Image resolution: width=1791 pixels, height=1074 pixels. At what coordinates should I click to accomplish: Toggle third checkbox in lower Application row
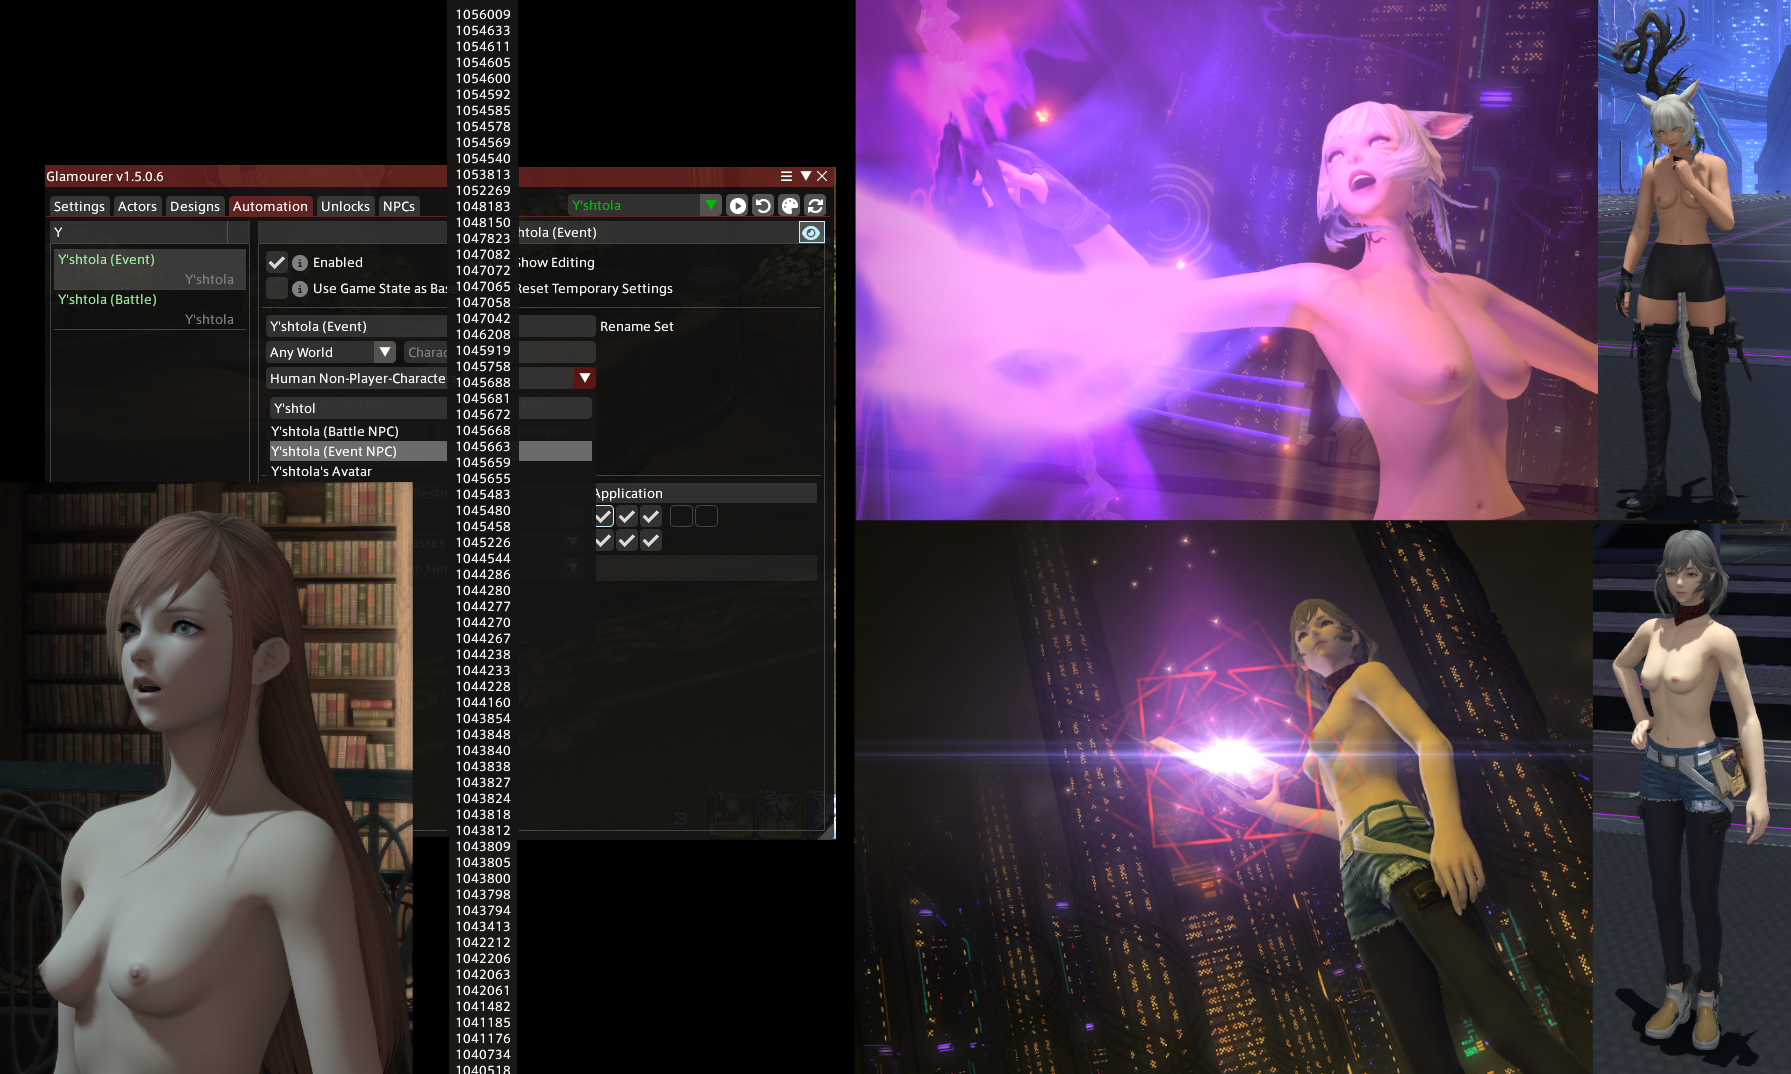coord(651,541)
